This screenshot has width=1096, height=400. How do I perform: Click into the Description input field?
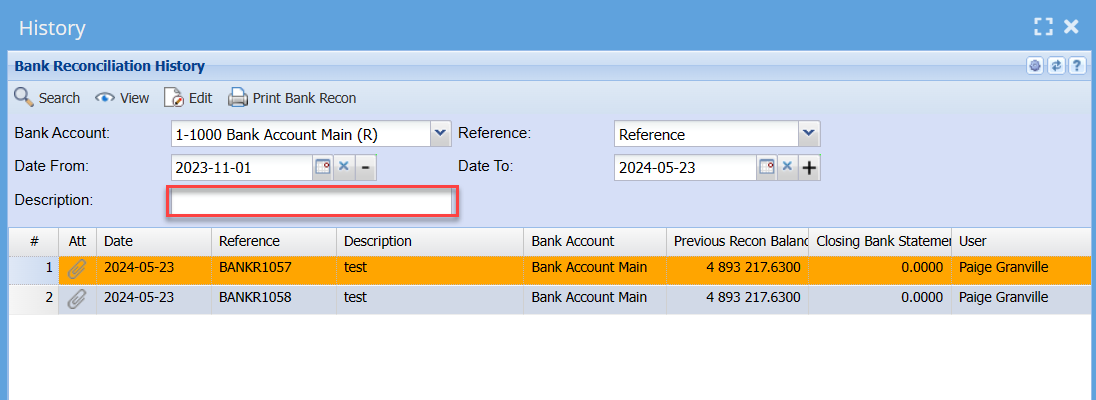(x=312, y=202)
